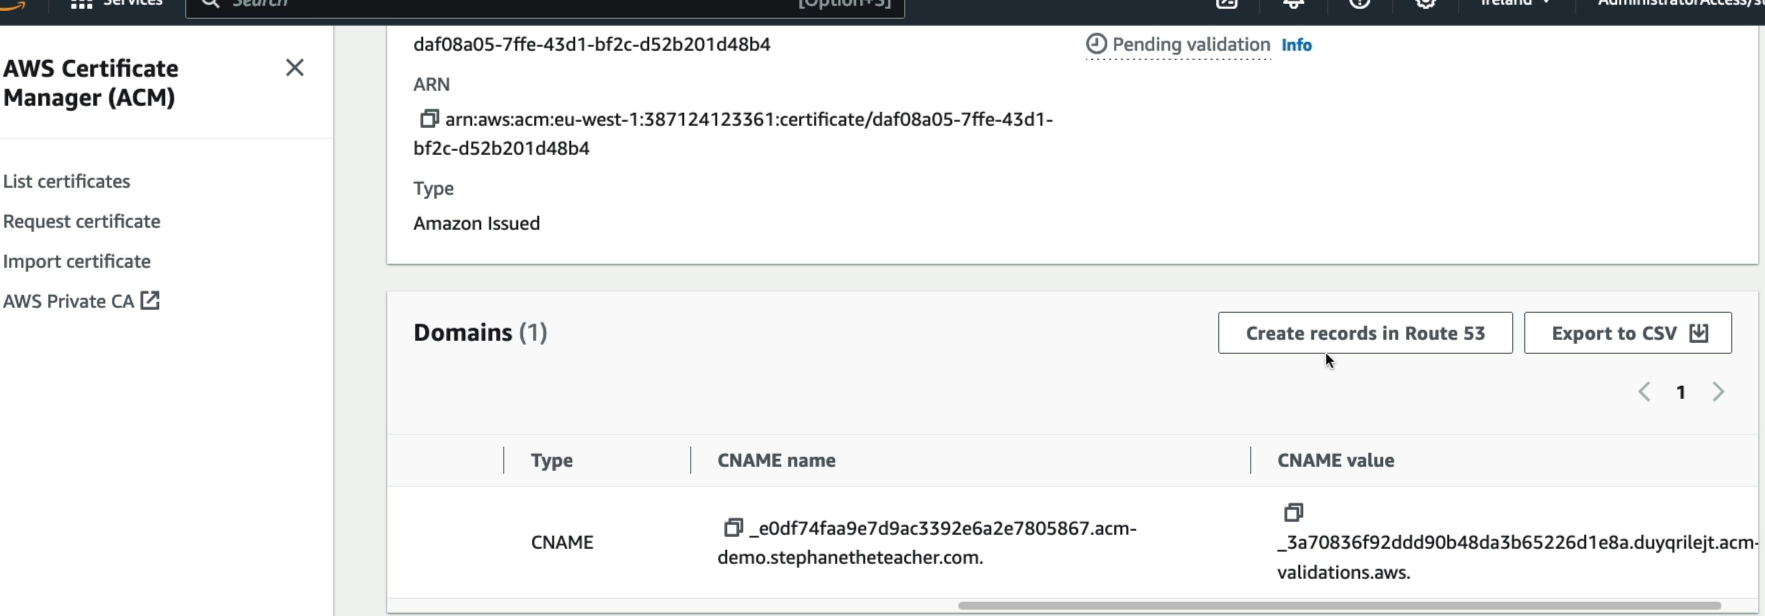The height and width of the screenshot is (616, 1765).
Task: Click Create records in Route 53
Action: (x=1365, y=333)
